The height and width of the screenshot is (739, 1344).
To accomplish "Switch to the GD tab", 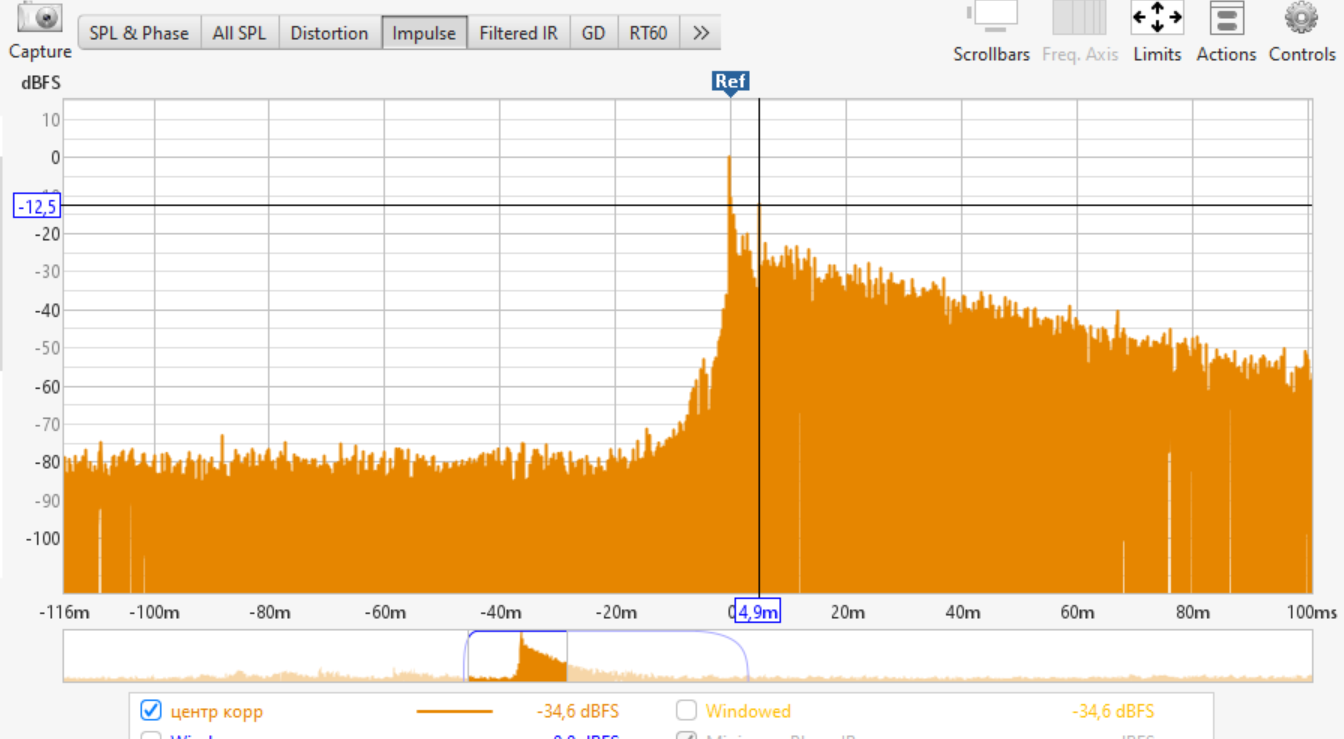I will [594, 33].
